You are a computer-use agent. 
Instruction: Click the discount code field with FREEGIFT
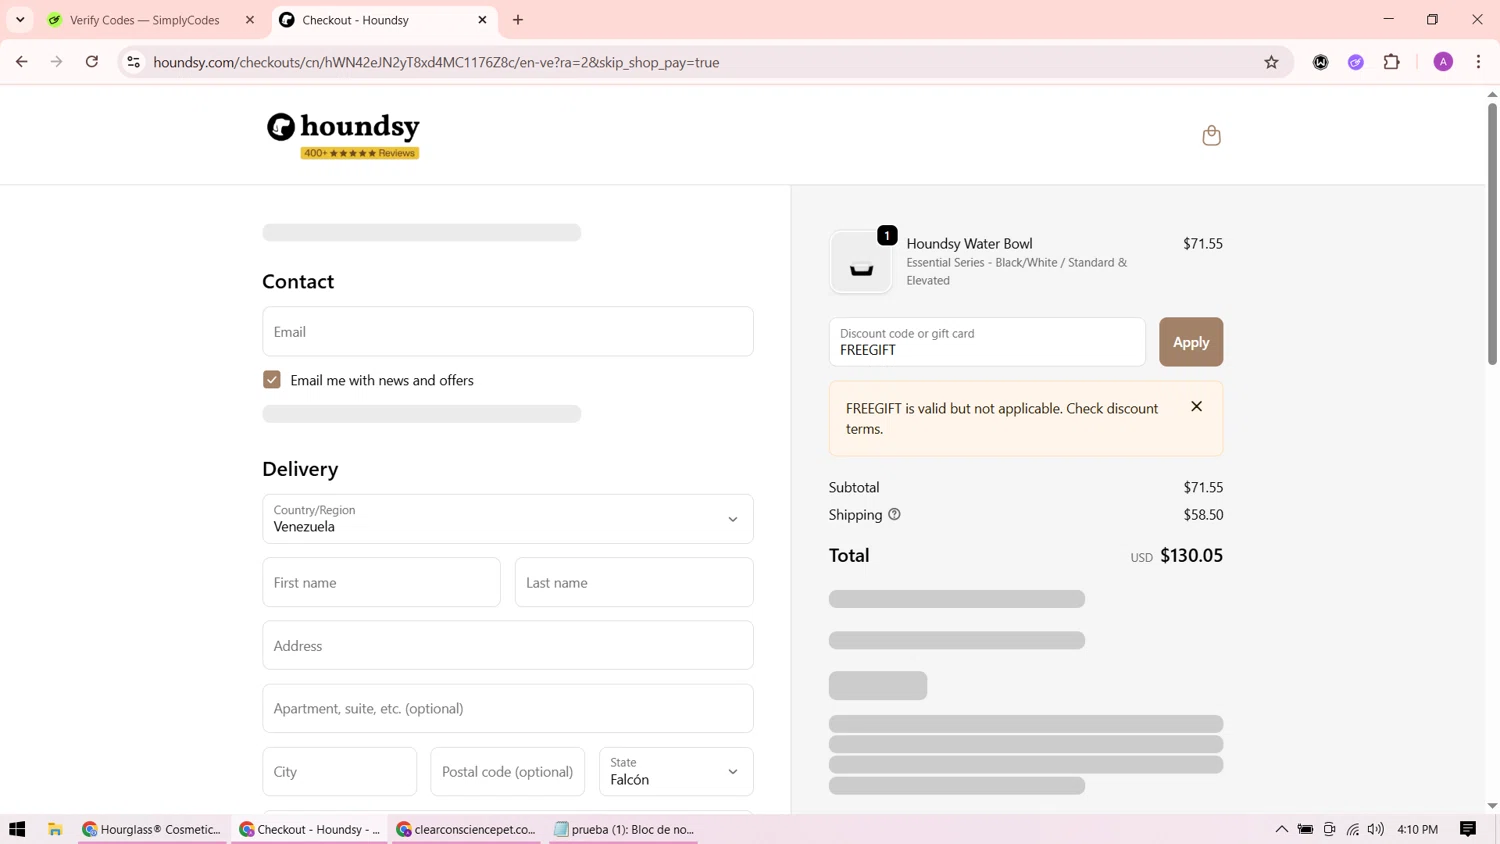[x=987, y=342]
